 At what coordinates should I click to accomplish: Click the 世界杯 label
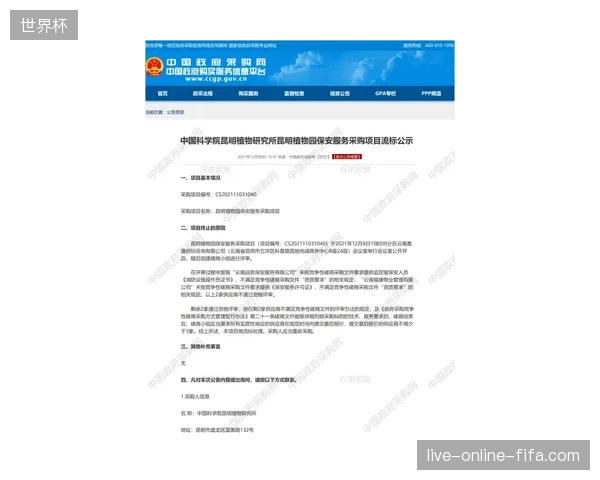pos(44,25)
